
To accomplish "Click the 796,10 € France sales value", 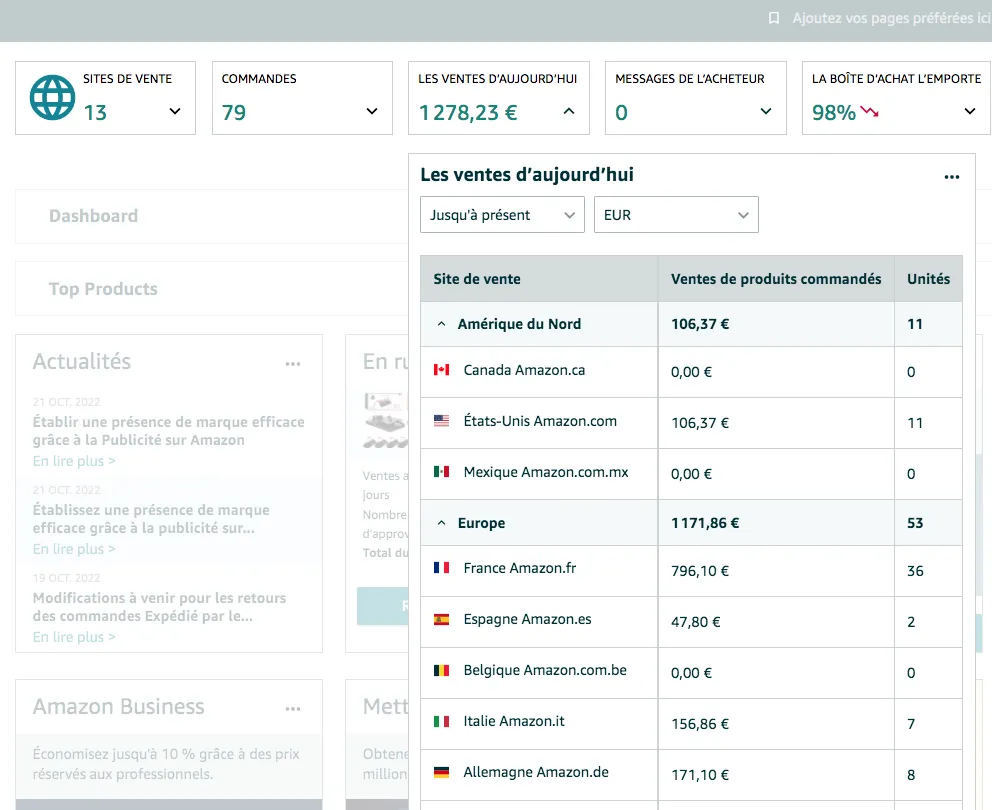I will coord(700,571).
